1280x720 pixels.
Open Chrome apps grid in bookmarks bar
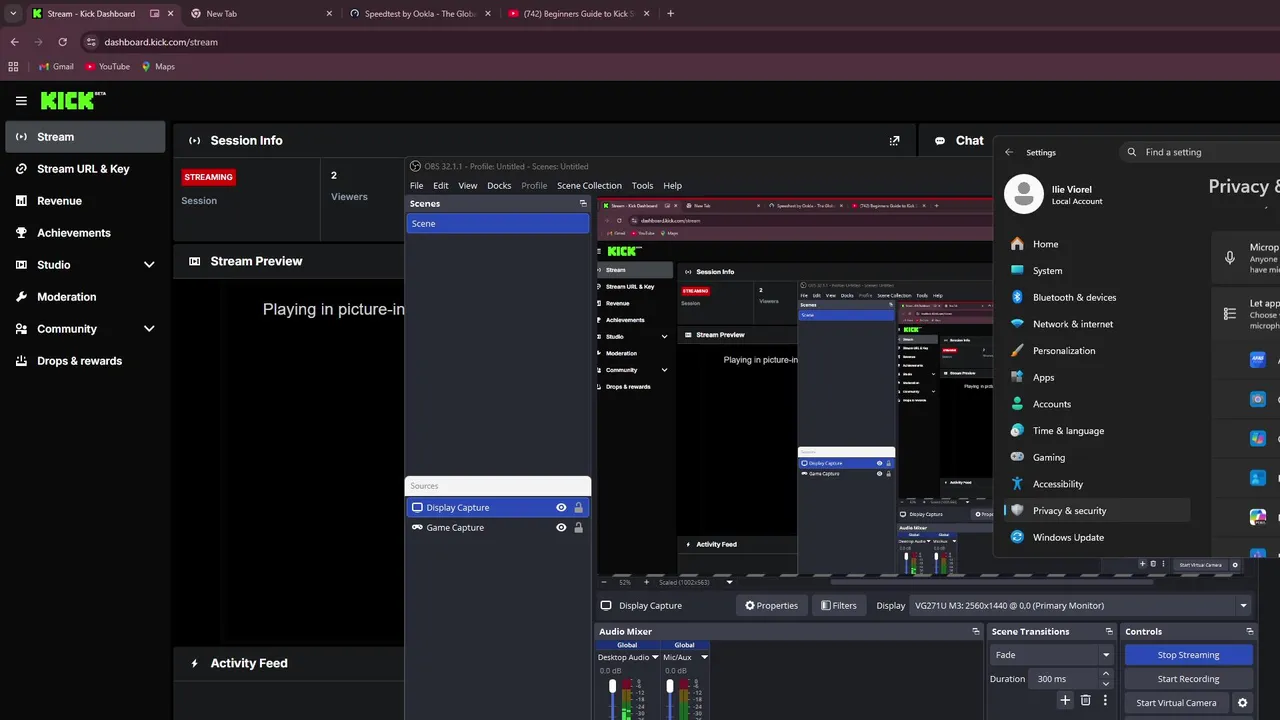tap(13, 66)
